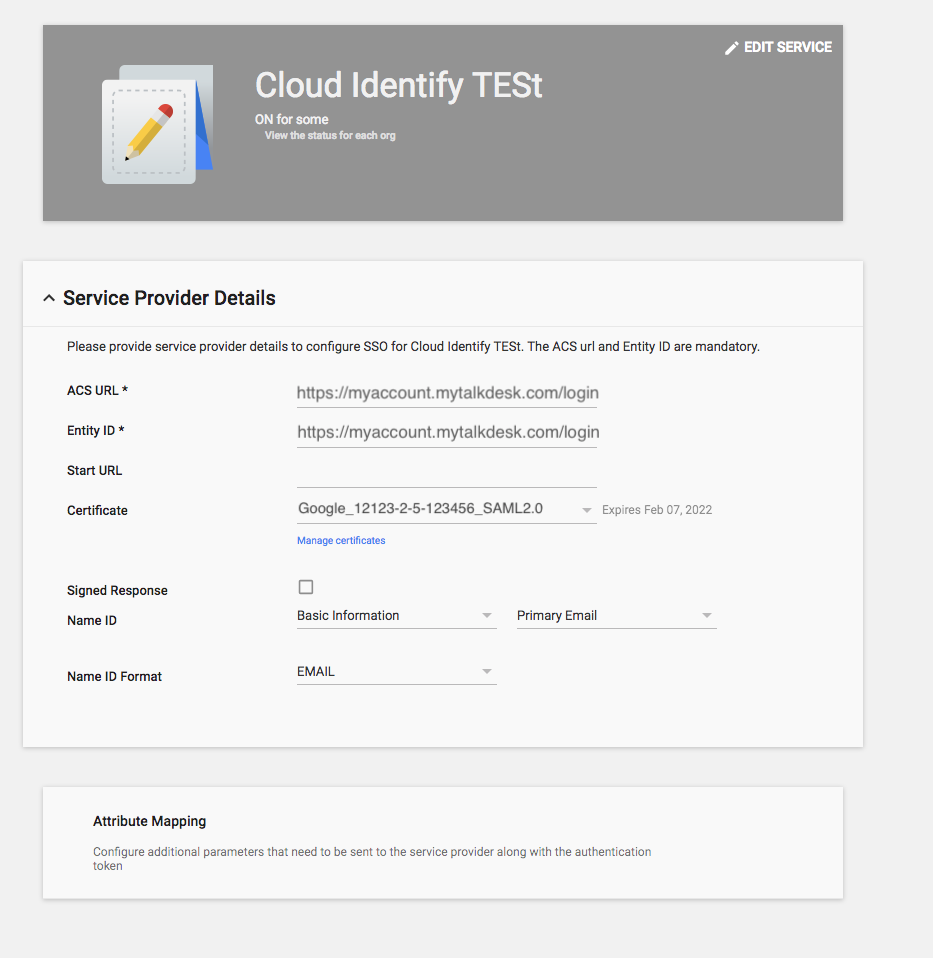
Task: Click the Name ID Format label
Action: coord(114,677)
